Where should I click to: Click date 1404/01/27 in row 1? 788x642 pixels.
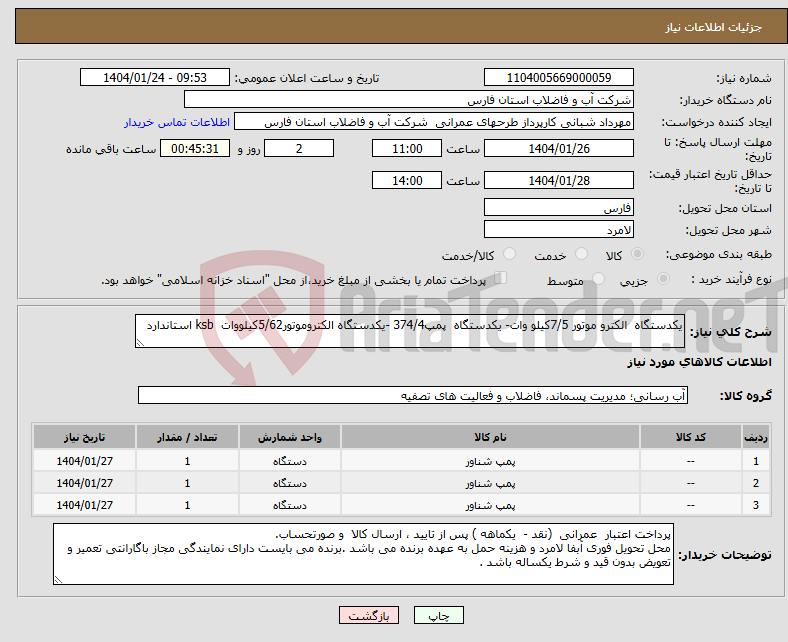(x=84, y=461)
